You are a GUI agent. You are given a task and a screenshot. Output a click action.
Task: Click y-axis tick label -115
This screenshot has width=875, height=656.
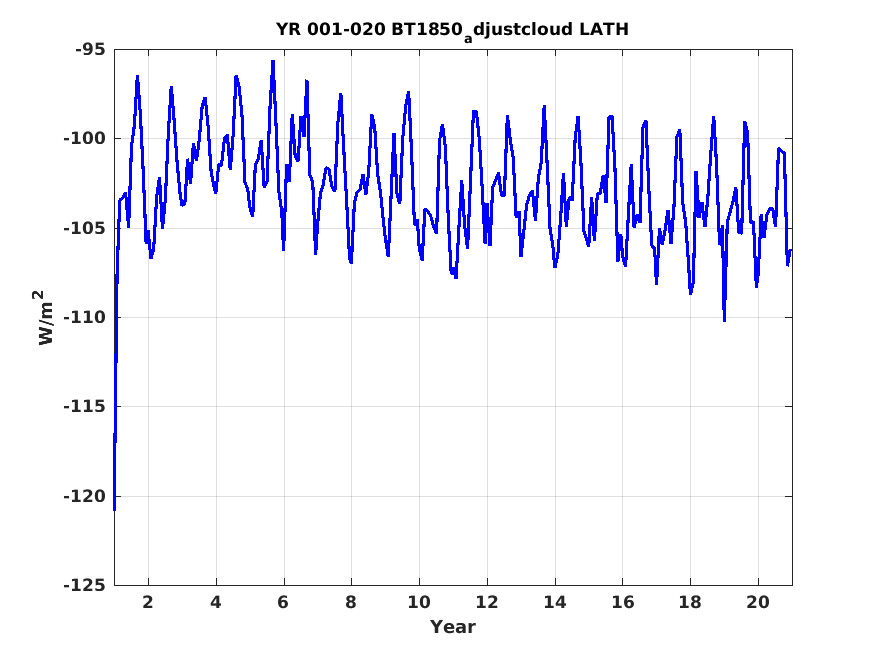coord(84,407)
